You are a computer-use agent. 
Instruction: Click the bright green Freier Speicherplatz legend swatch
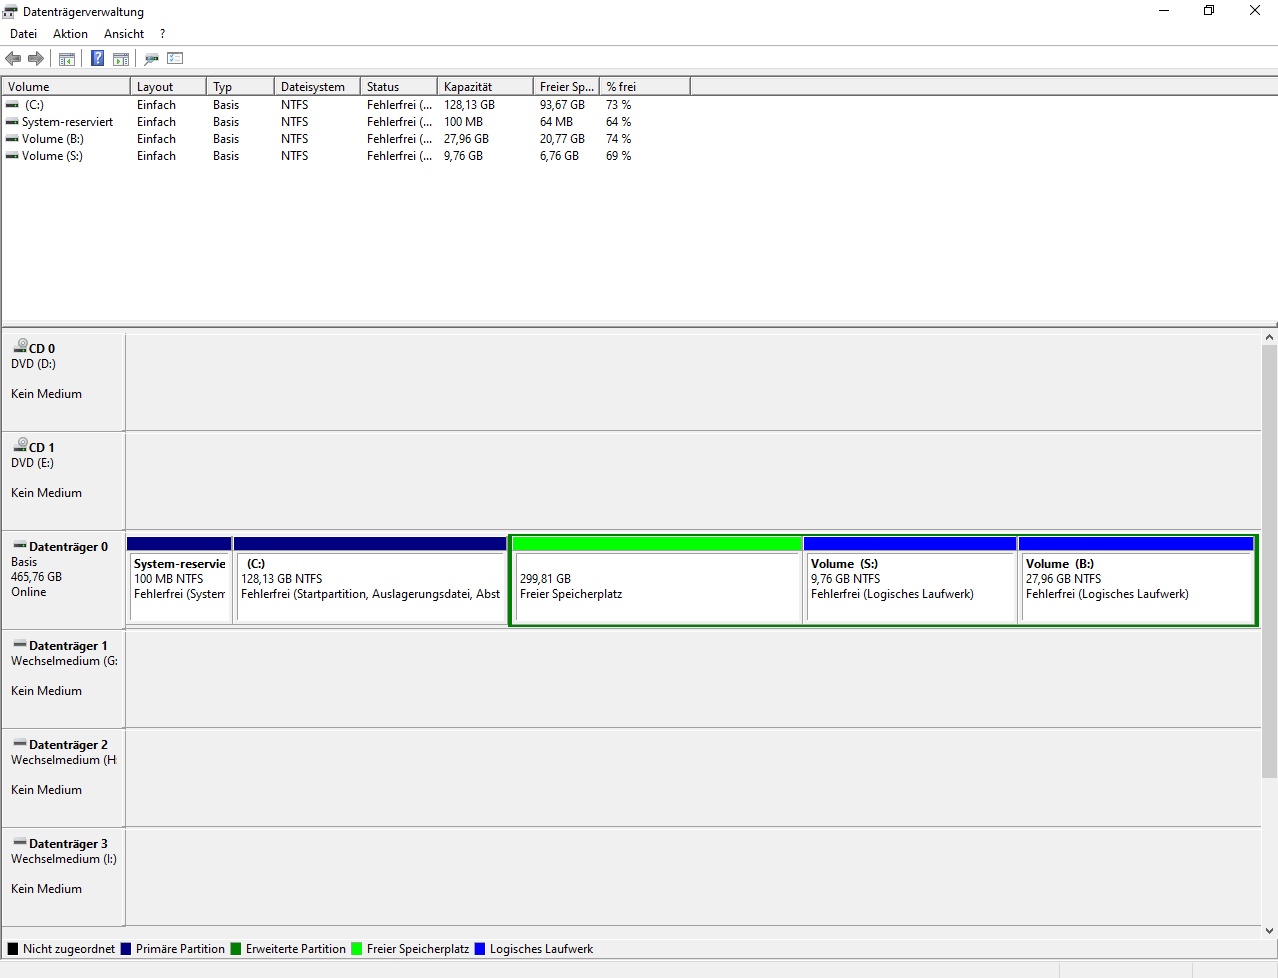click(357, 949)
